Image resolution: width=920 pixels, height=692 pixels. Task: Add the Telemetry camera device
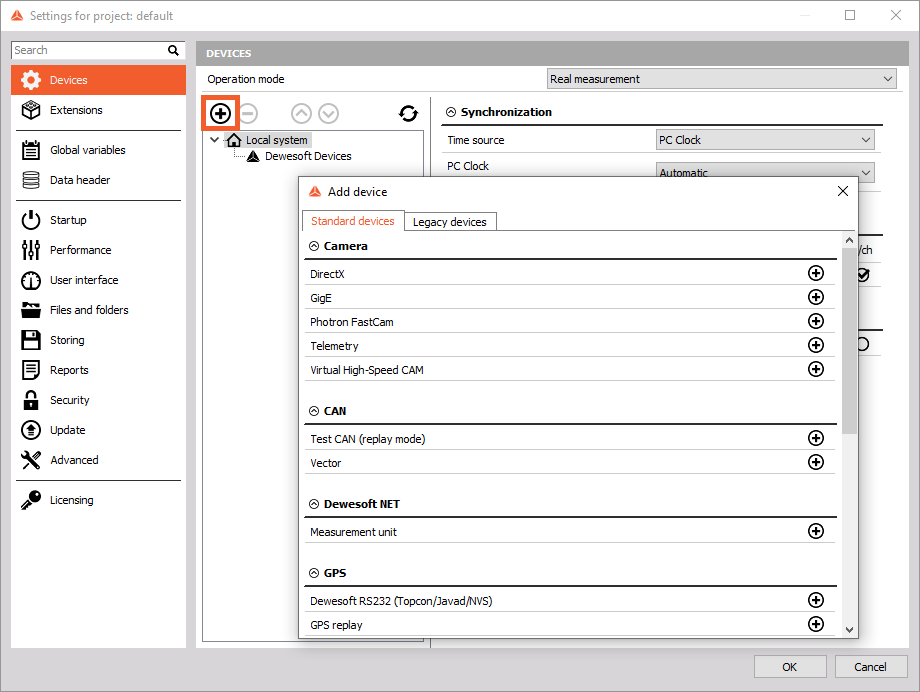coord(816,345)
